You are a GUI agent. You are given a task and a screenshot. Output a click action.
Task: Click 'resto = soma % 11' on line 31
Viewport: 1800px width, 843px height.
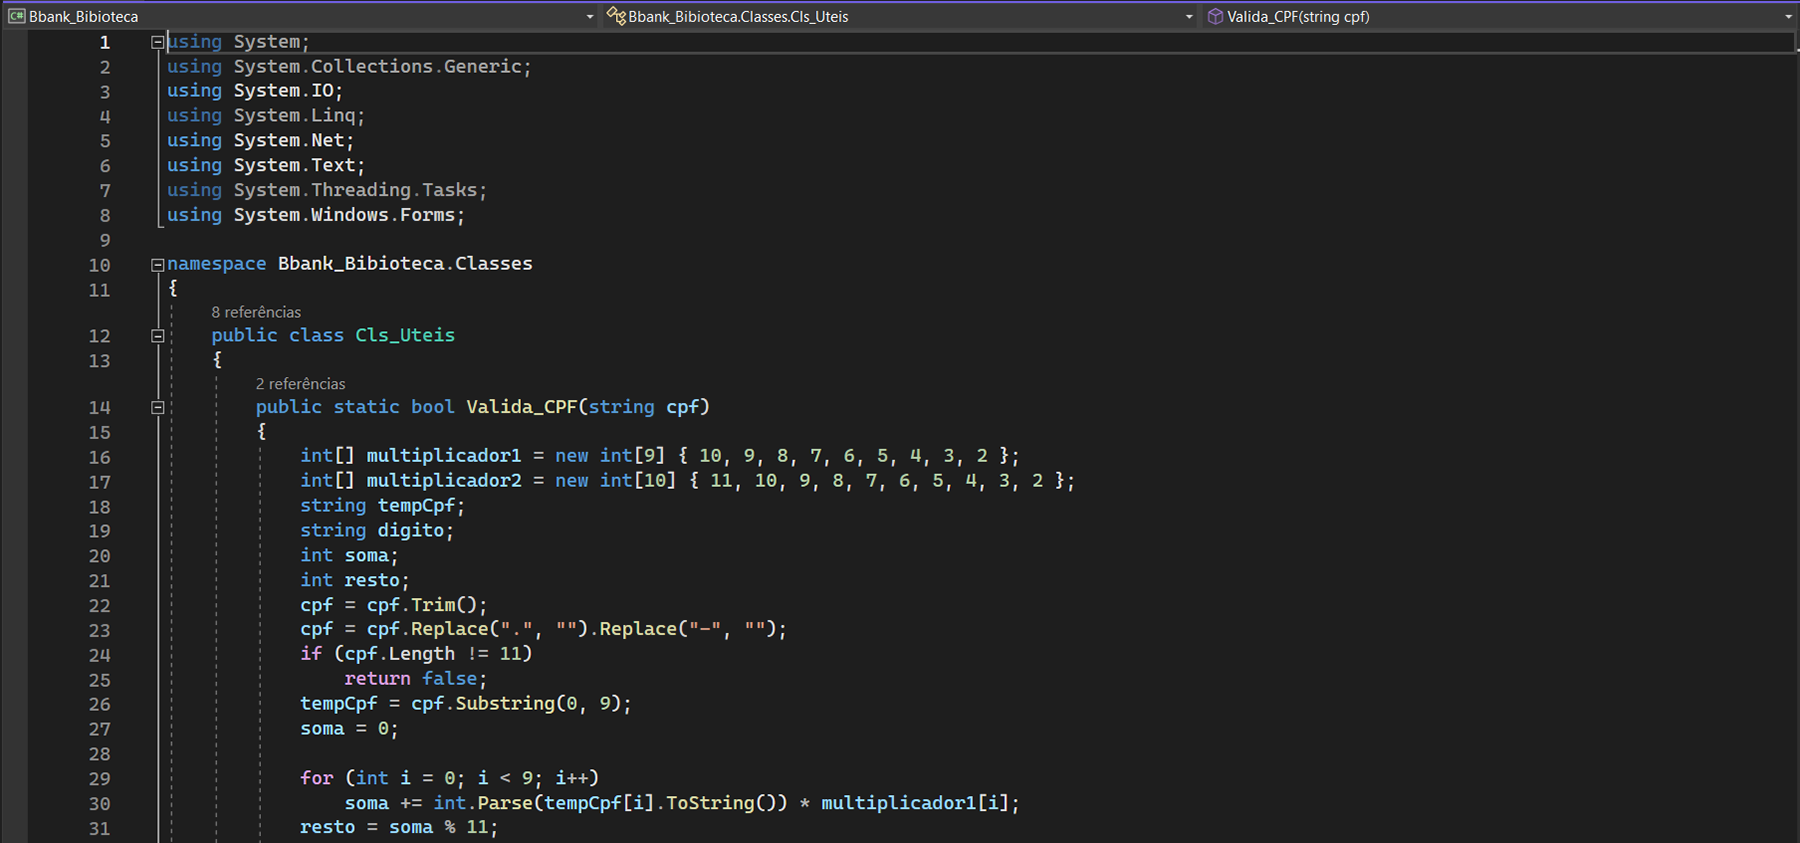(x=394, y=827)
